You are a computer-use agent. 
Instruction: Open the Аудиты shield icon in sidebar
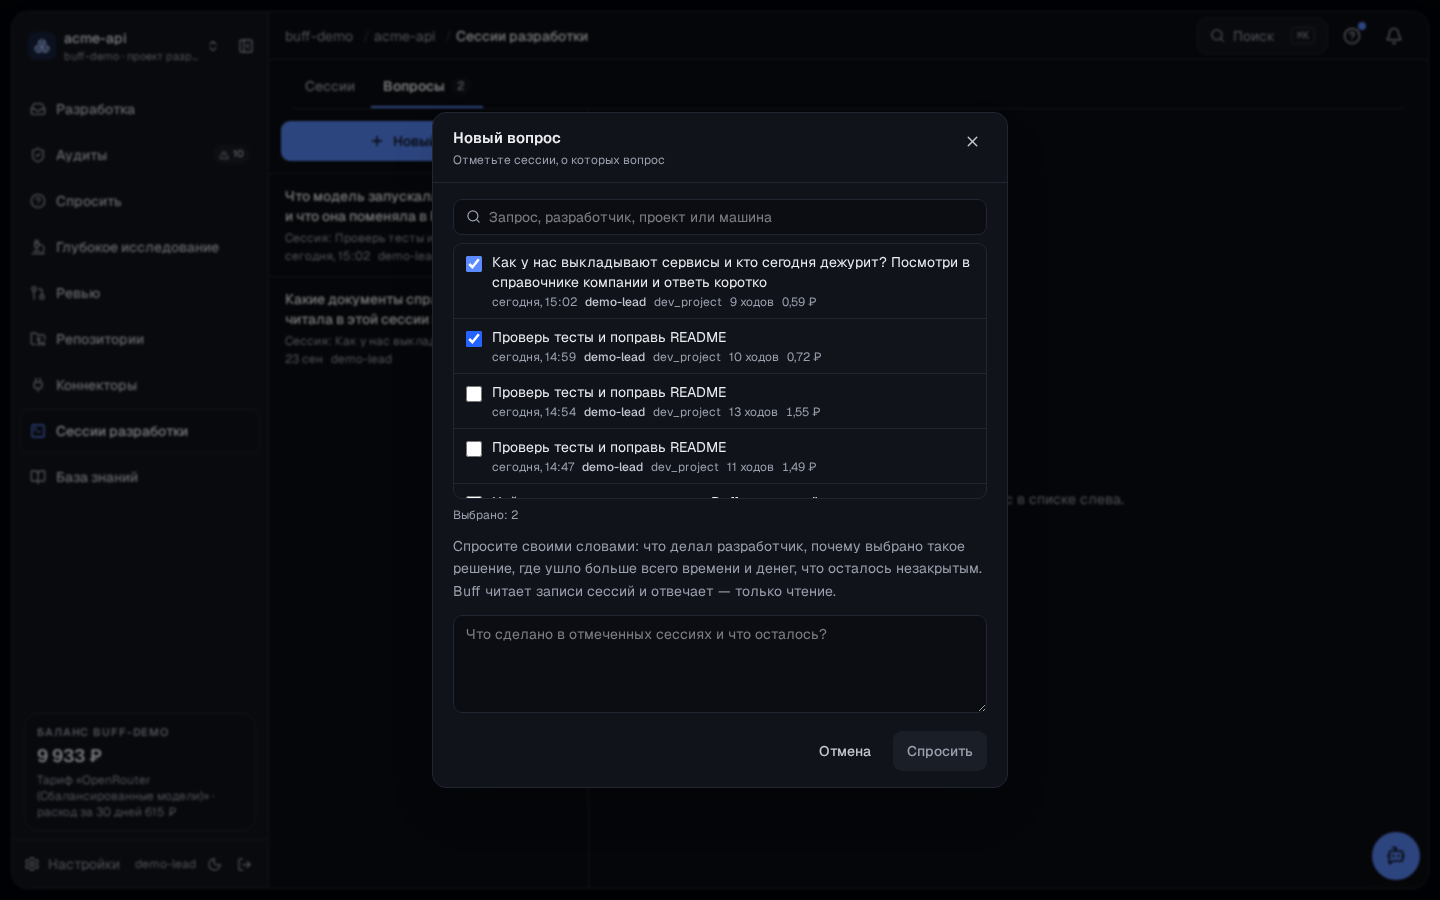click(x=38, y=155)
